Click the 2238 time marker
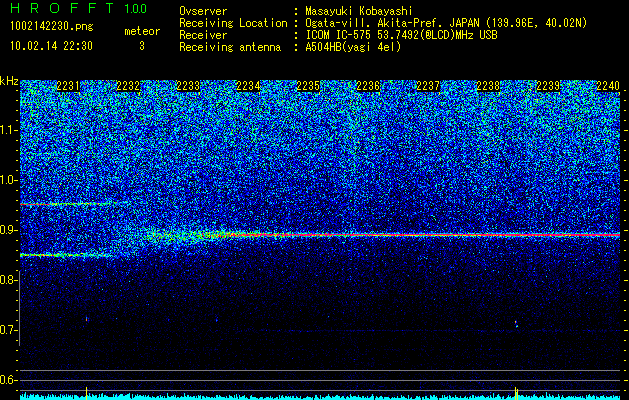 [488, 86]
